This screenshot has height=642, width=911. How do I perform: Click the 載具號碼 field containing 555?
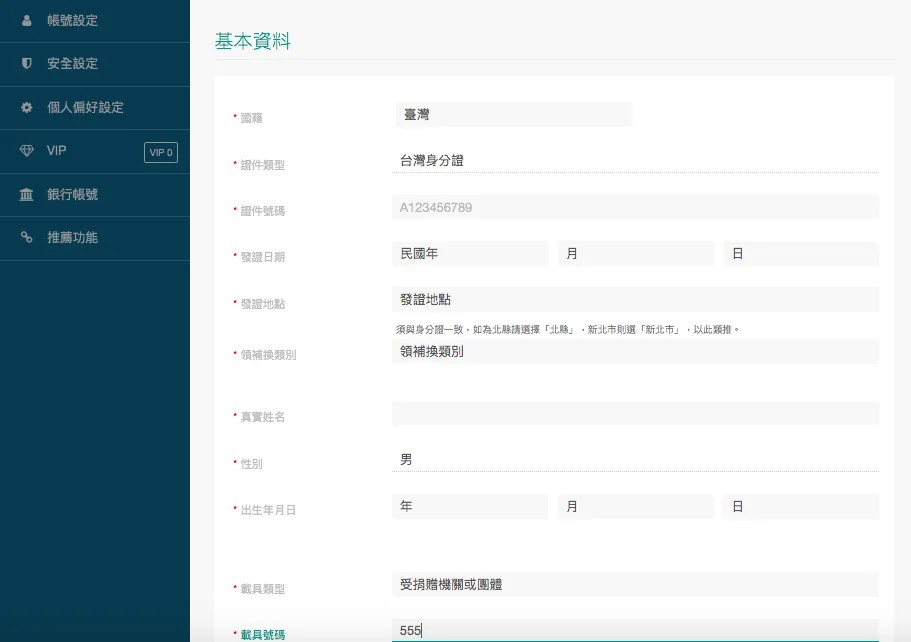point(636,630)
